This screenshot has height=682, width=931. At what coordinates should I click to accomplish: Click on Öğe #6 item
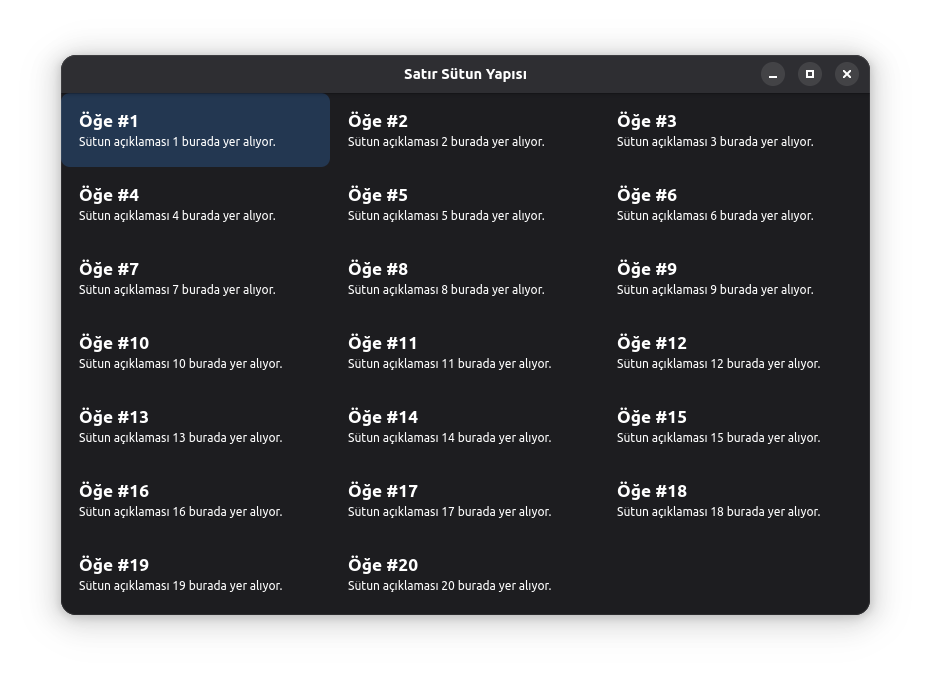pyautogui.click(x=733, y=205)
